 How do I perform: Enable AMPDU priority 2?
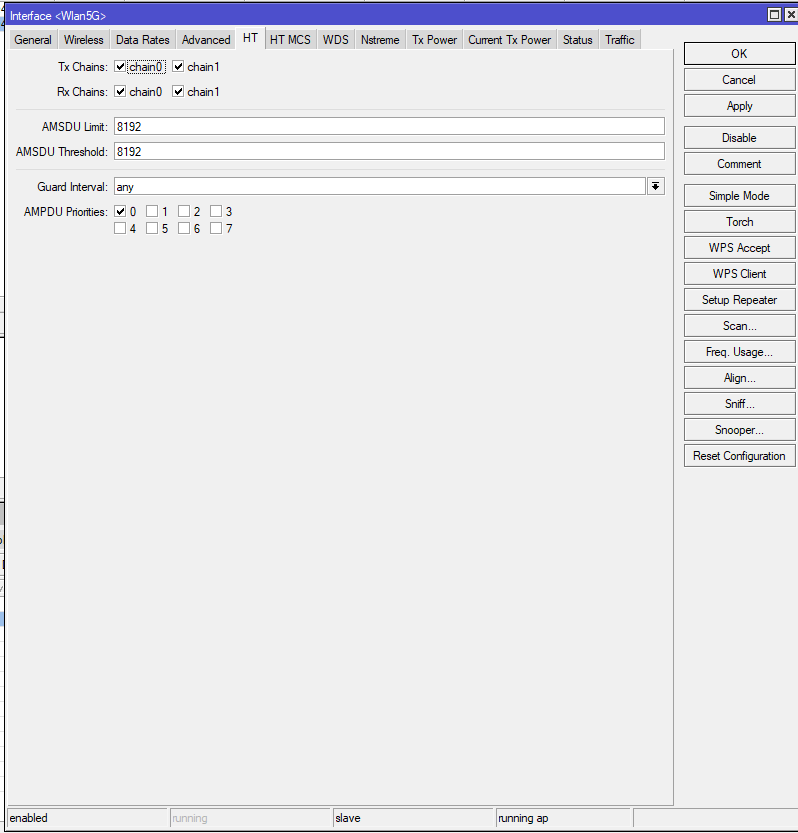tap(184, 212)
